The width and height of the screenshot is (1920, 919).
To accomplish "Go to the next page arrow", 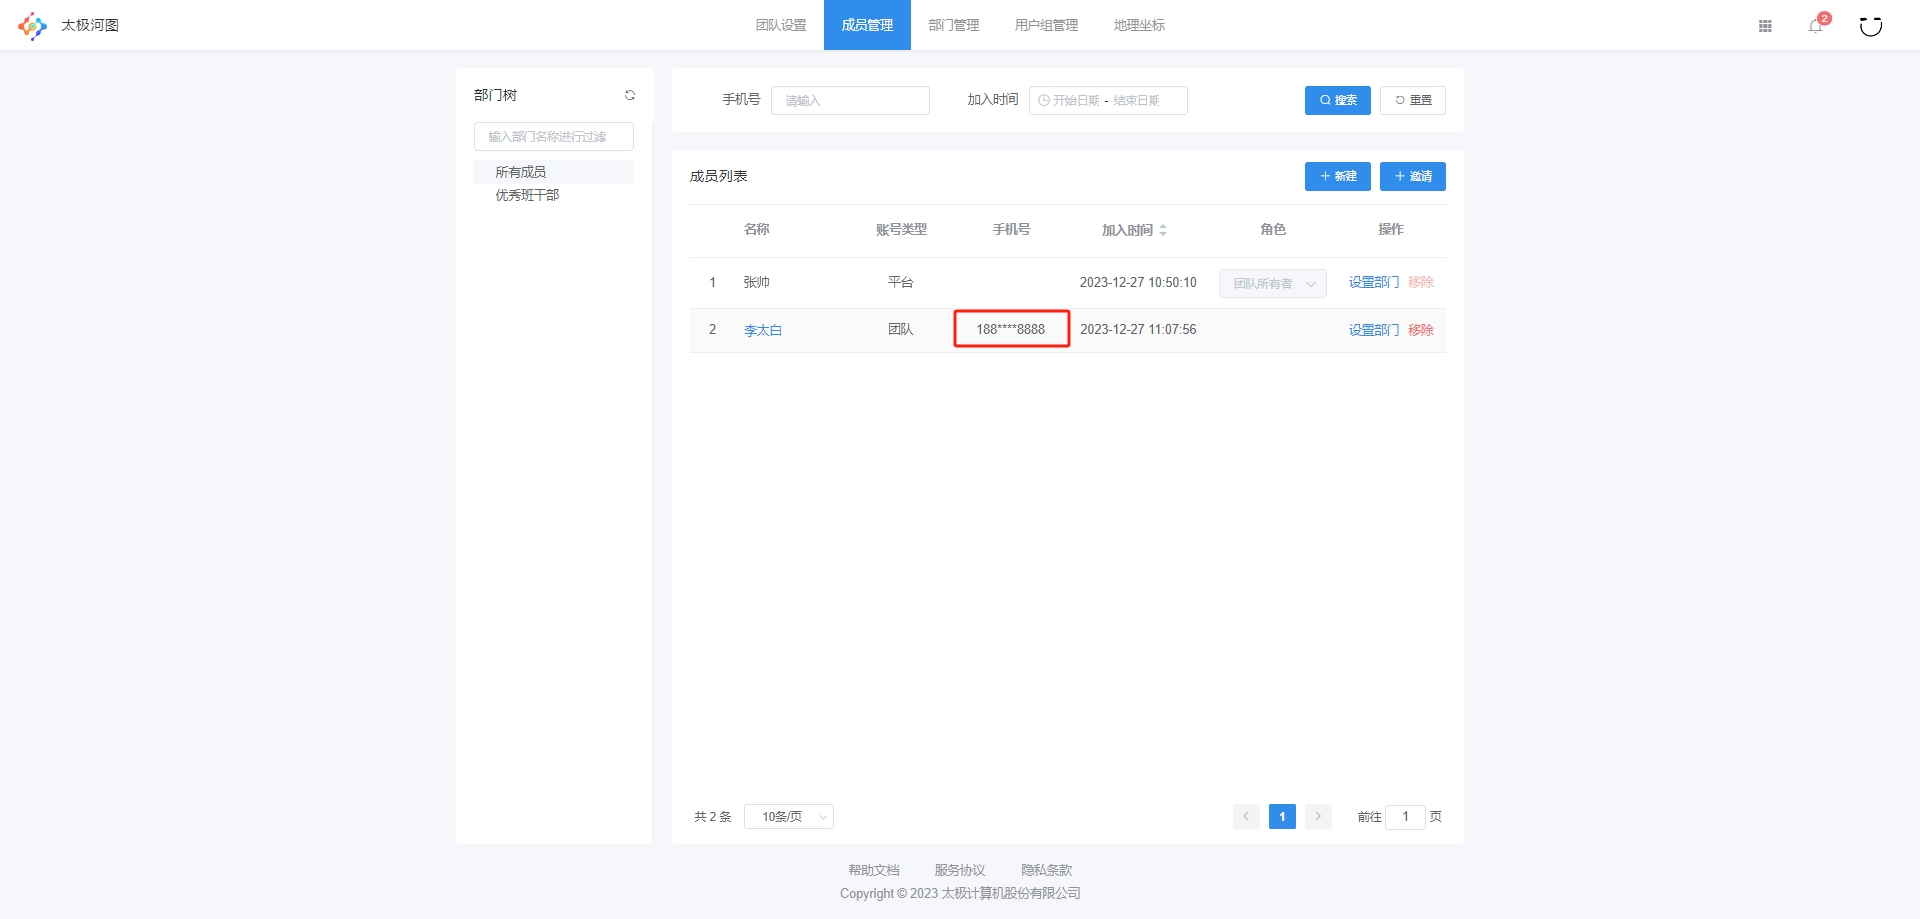I will coord(1318,817).
